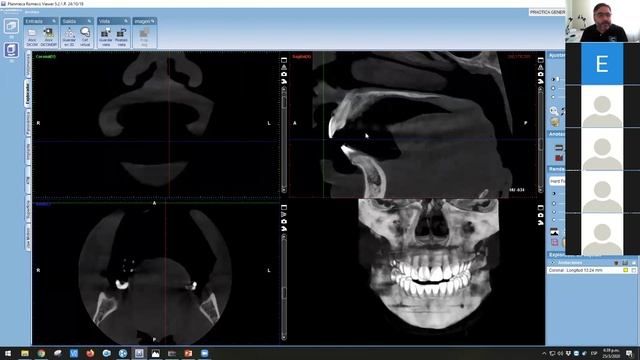The width and height of the screenshot is (640, 360).
Task: Maximize the coronal view pane
Action: click(x=284, y=60)
